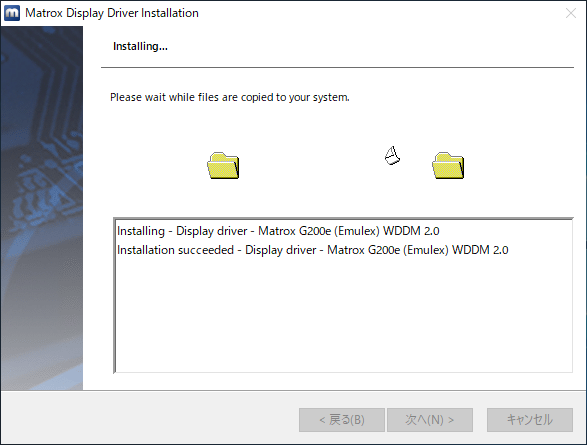The image size is (587, 445).
Task: Select the 'Installation succeeded' log line
Action: (x=313, y=250)
